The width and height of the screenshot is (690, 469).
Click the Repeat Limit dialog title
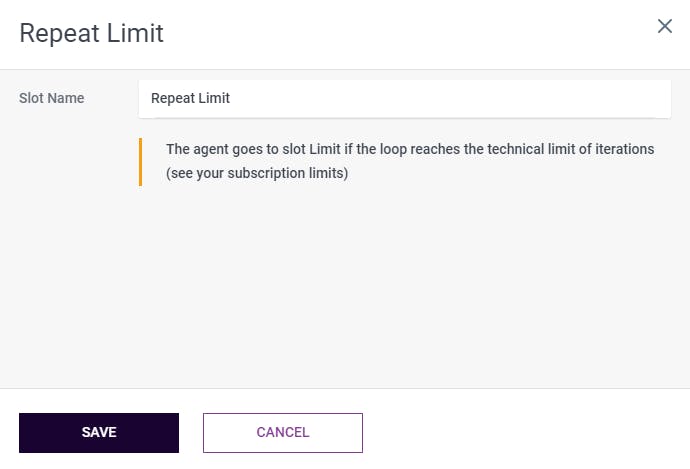92,33
